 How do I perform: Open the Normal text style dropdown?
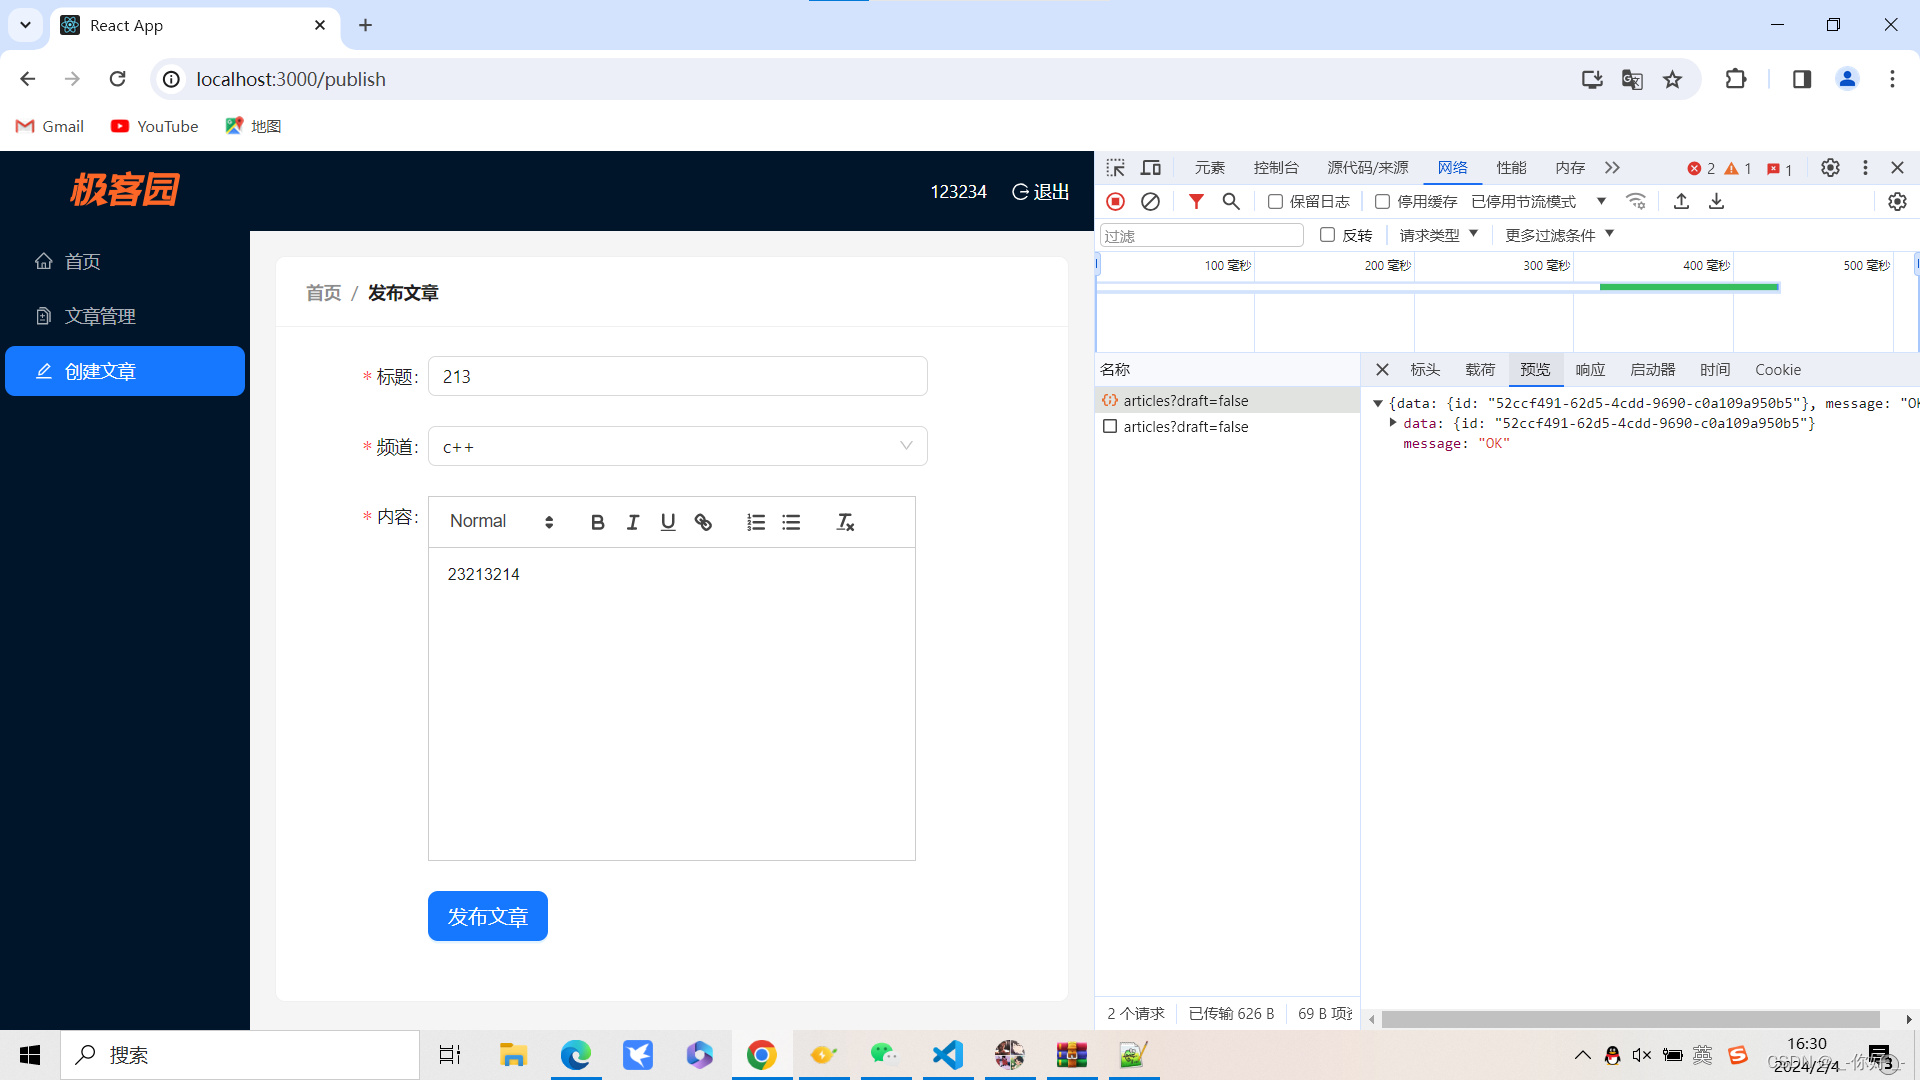(x=502, y=522)
